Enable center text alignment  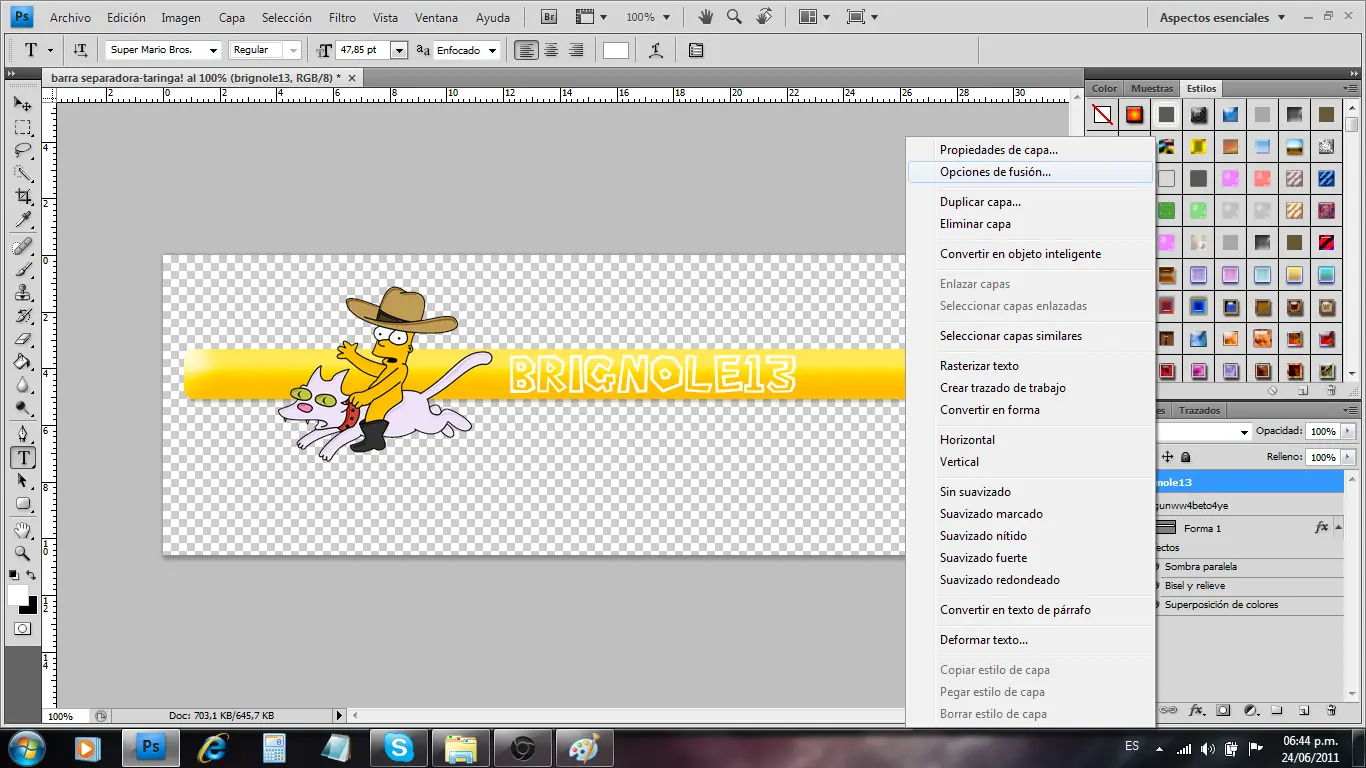pyautogui.click(x=551, y=50)
